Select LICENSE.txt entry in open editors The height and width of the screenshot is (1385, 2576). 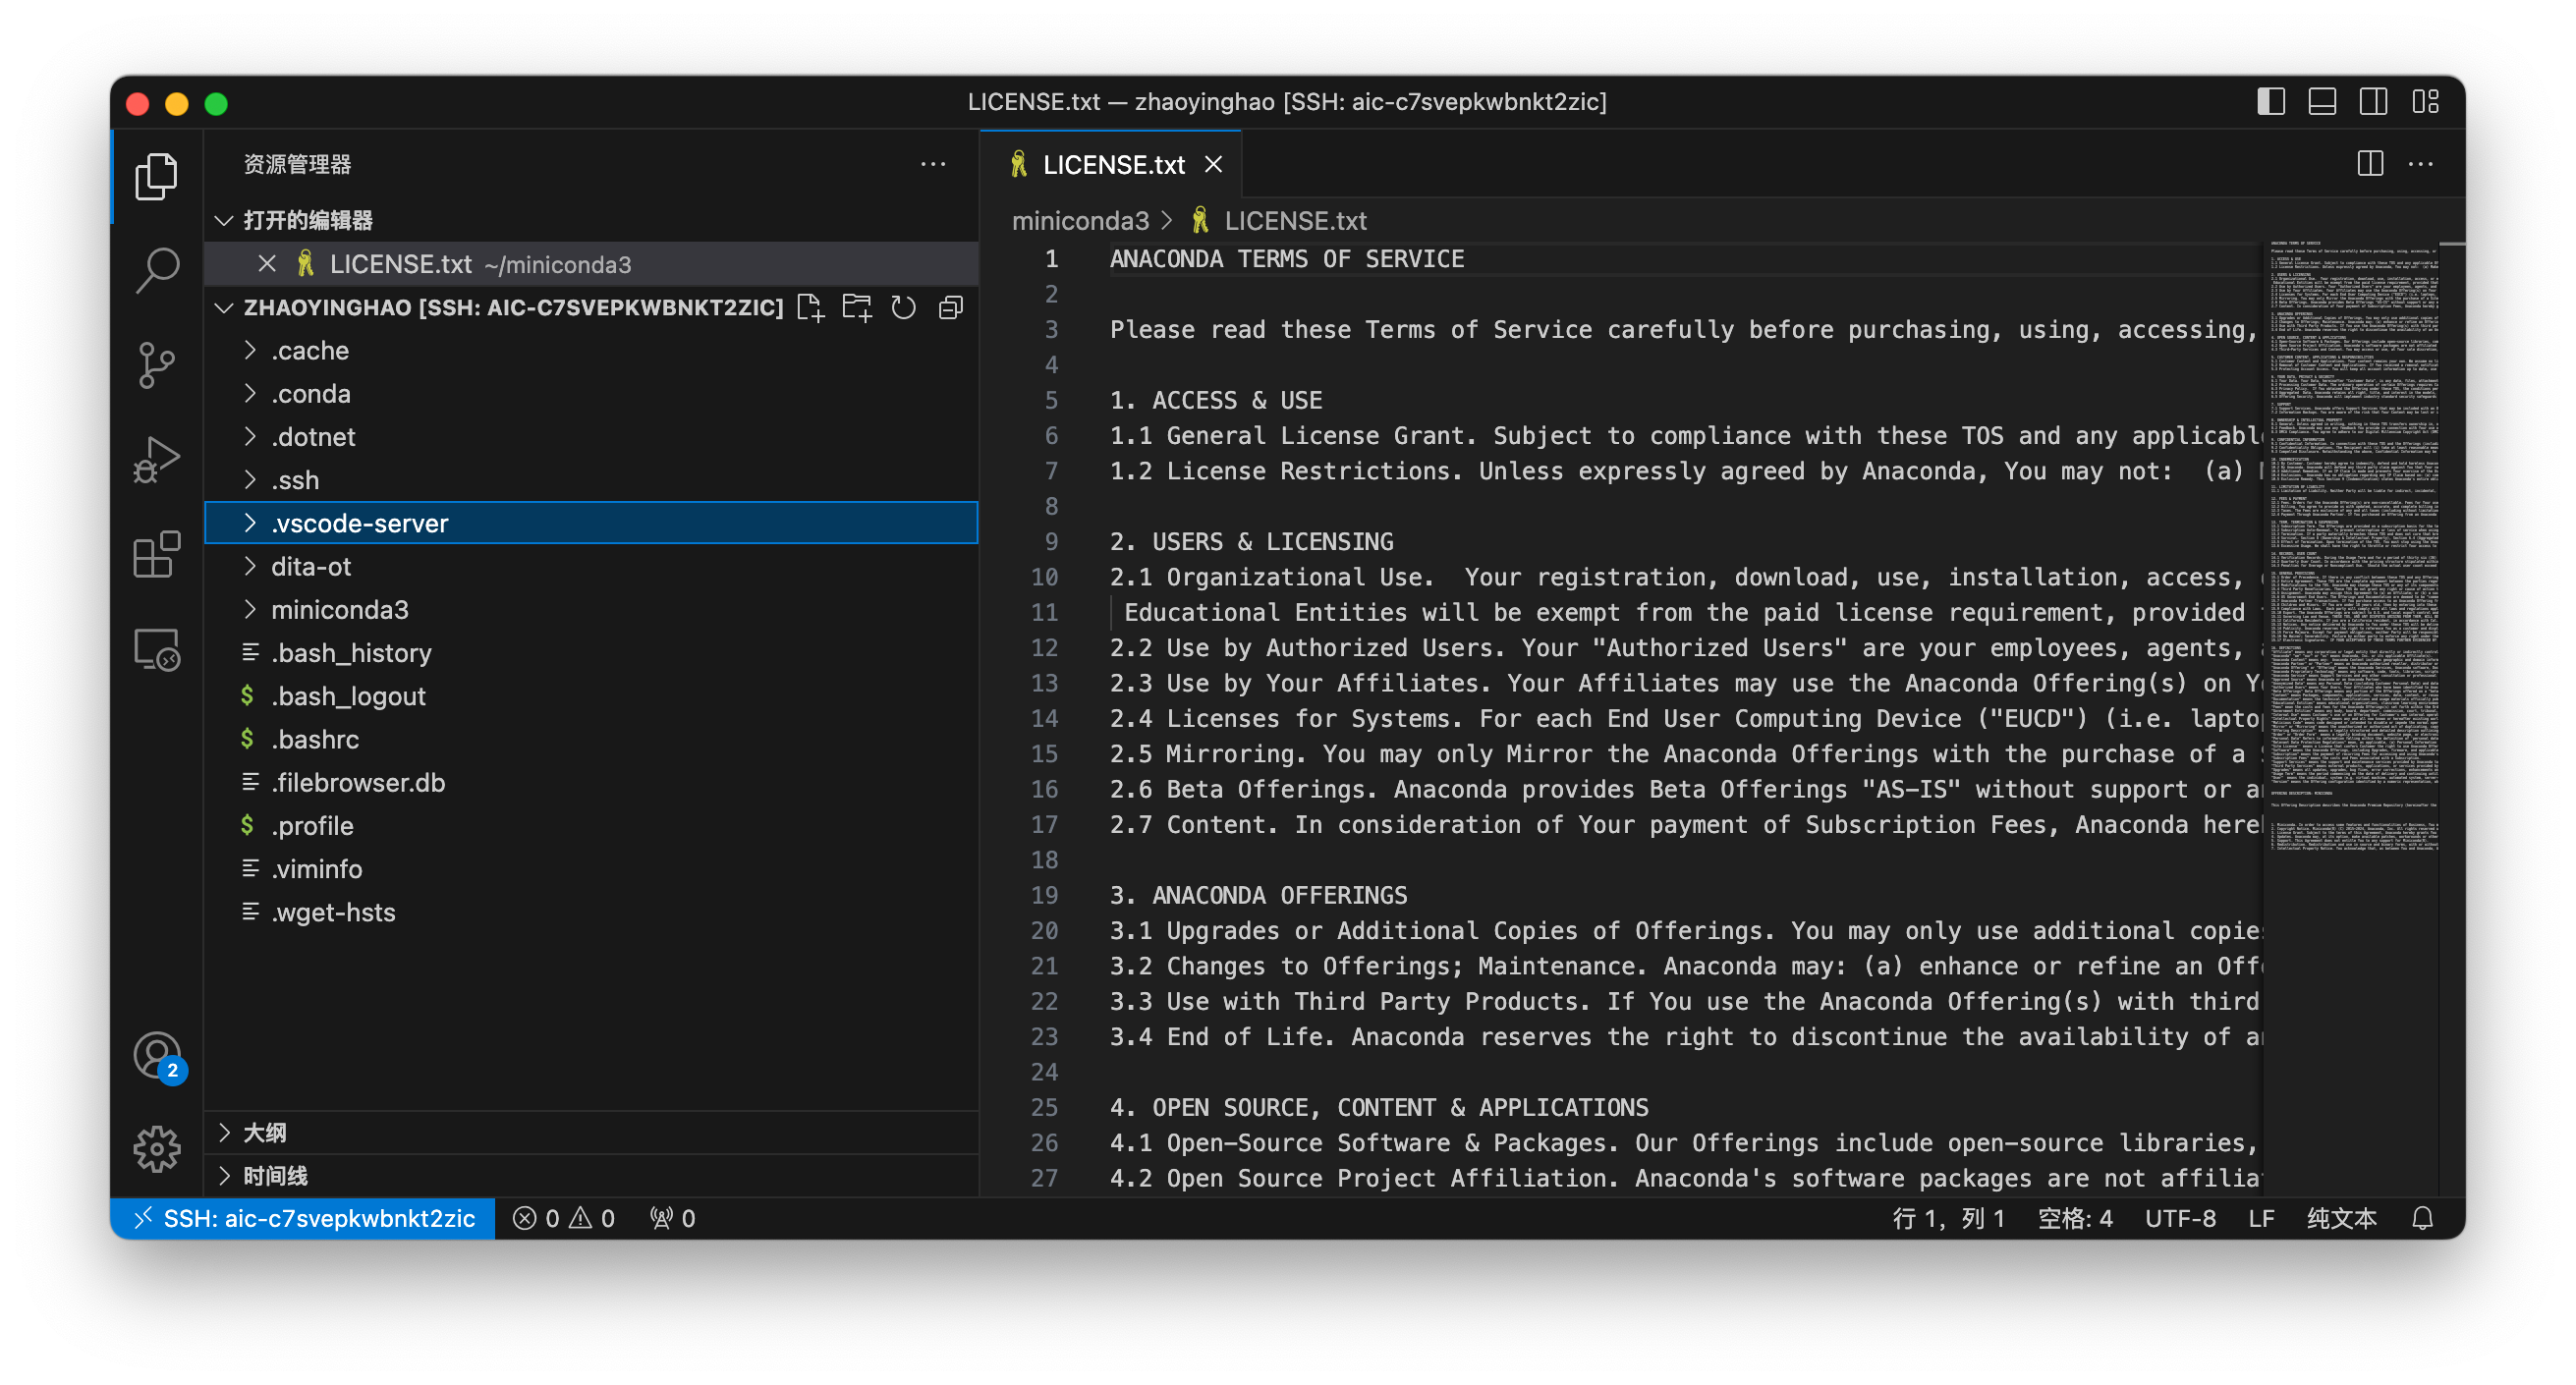pos(590,264)
